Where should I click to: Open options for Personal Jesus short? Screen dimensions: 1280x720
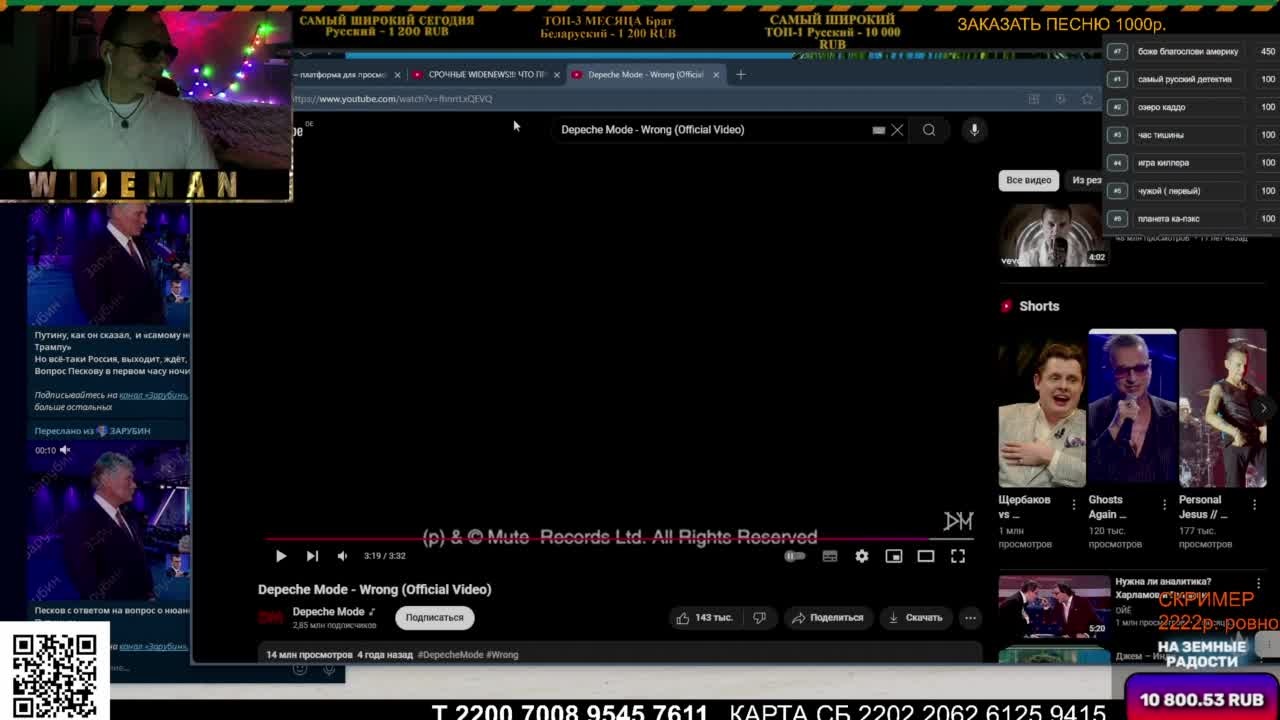(x=1254, y=505)
